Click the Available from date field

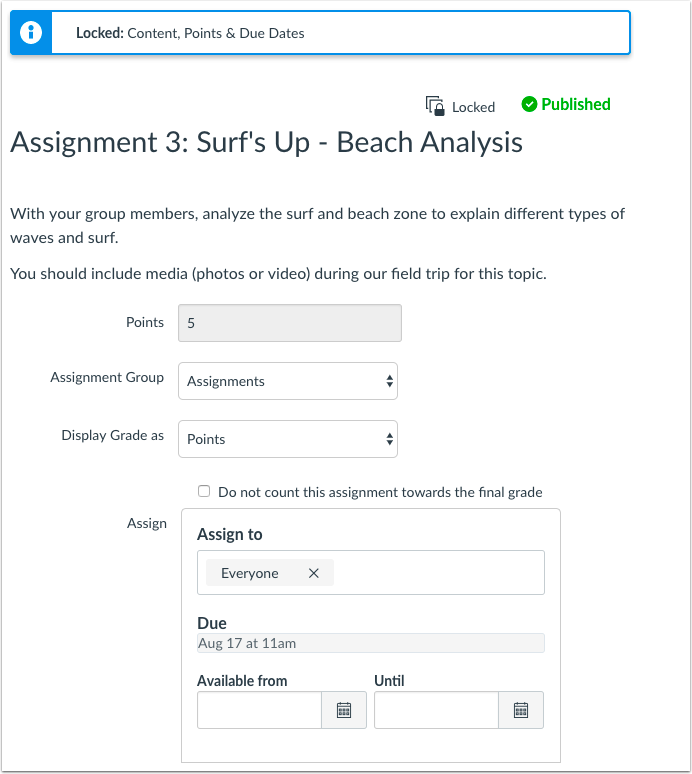point(260,710)
